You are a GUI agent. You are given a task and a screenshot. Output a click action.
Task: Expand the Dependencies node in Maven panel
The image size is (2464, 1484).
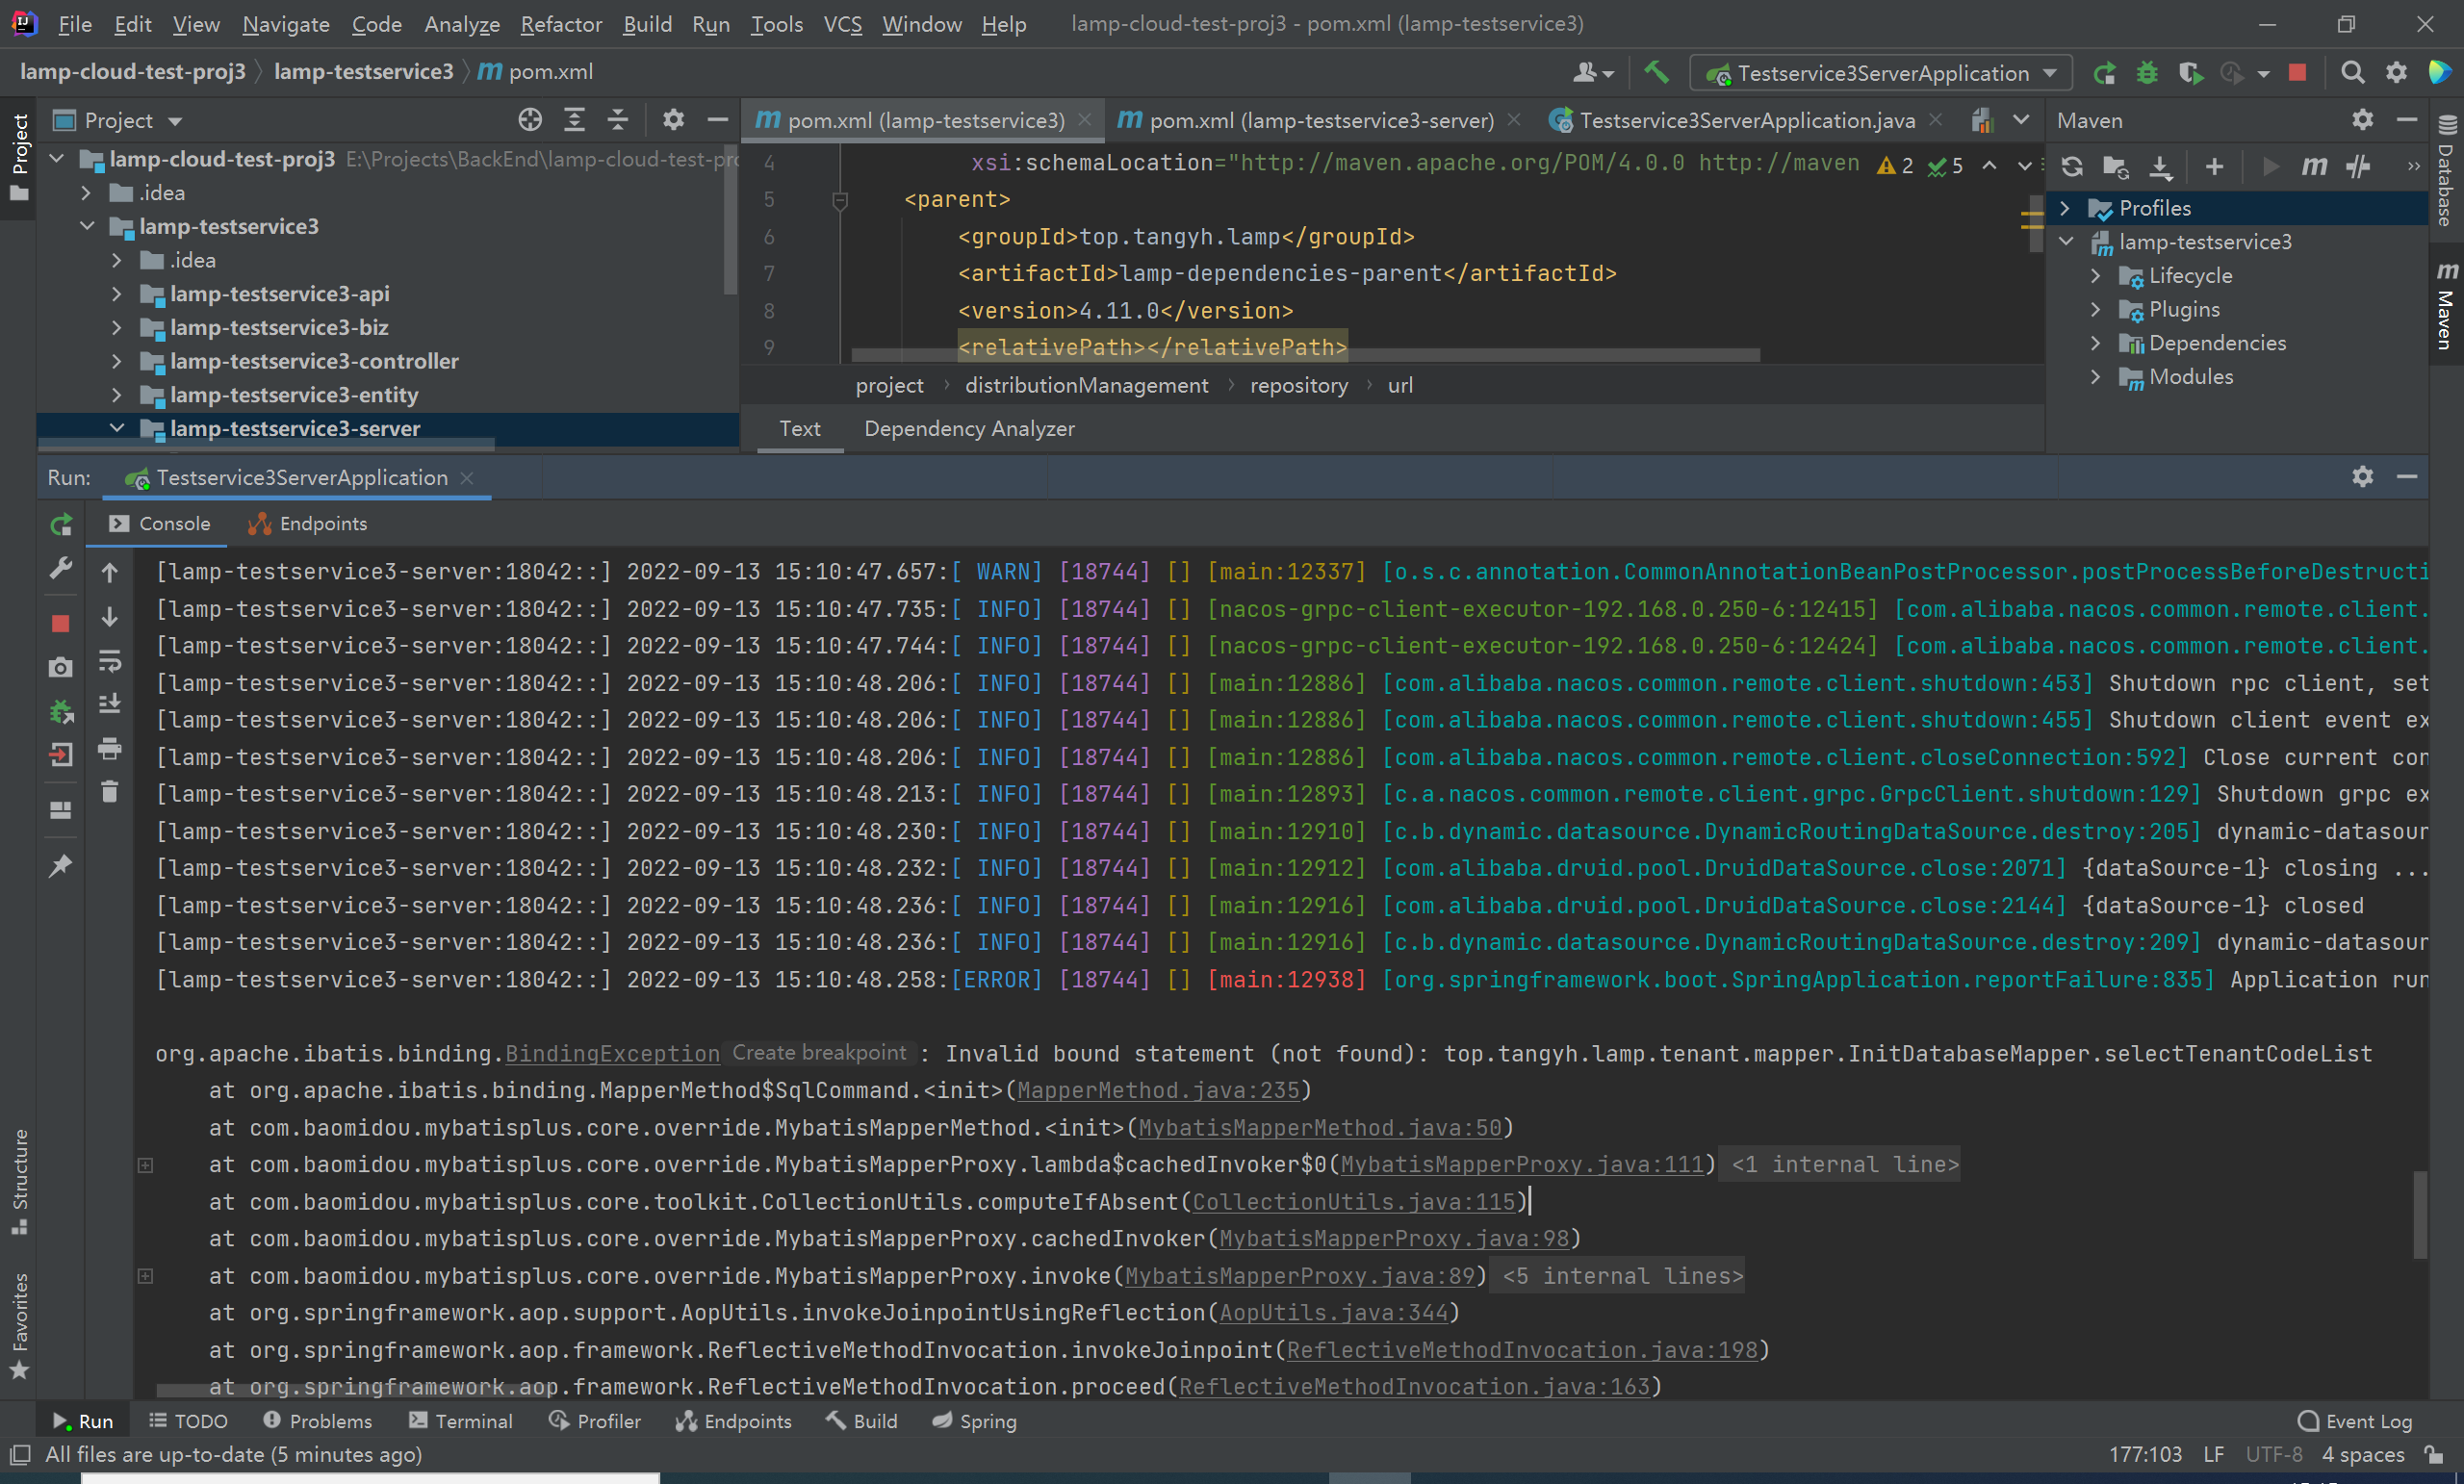(2095, 343)
